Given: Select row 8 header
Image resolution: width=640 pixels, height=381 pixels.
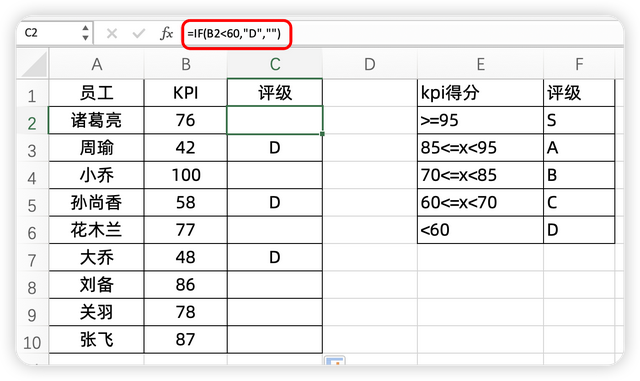Looking at the screenshot, I should click(x=32, y=285).
